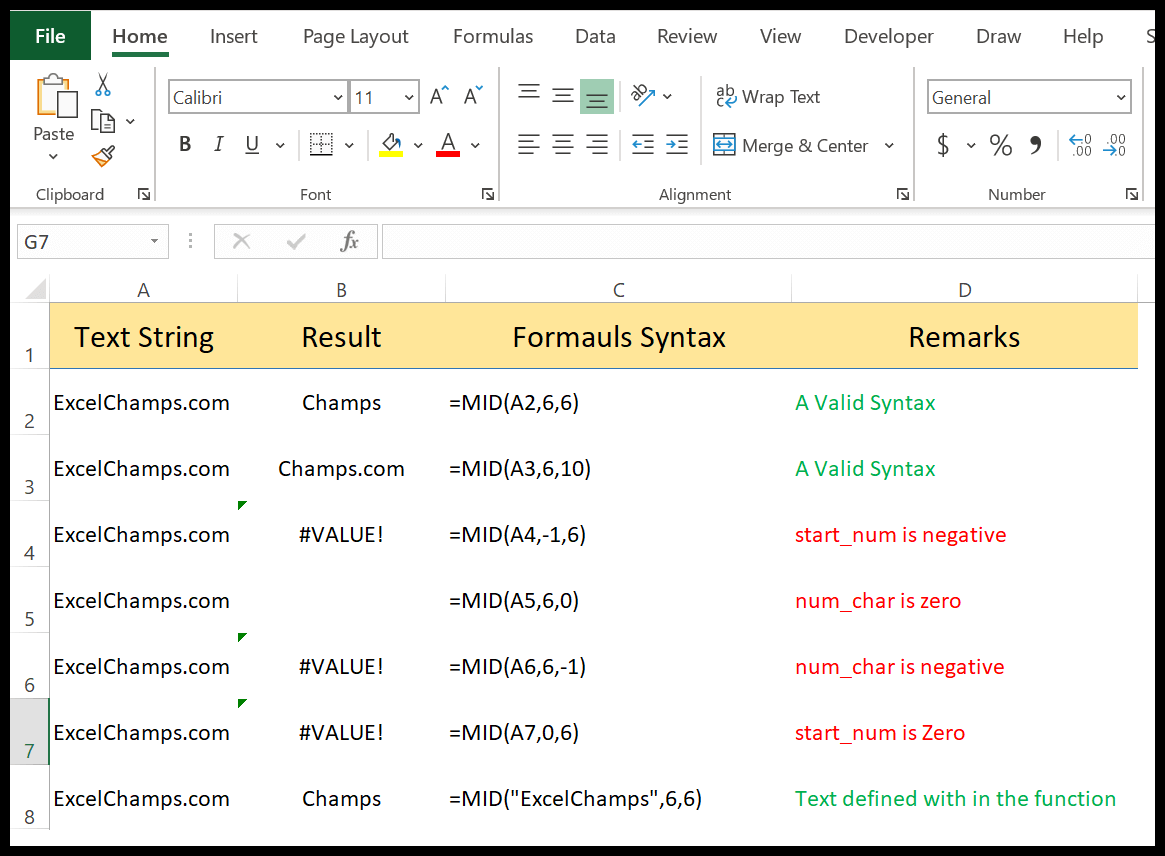Image resolution: width=1165 pixels, height=856 pixels.
Task: Open the Developer tab
Action: 888,36
